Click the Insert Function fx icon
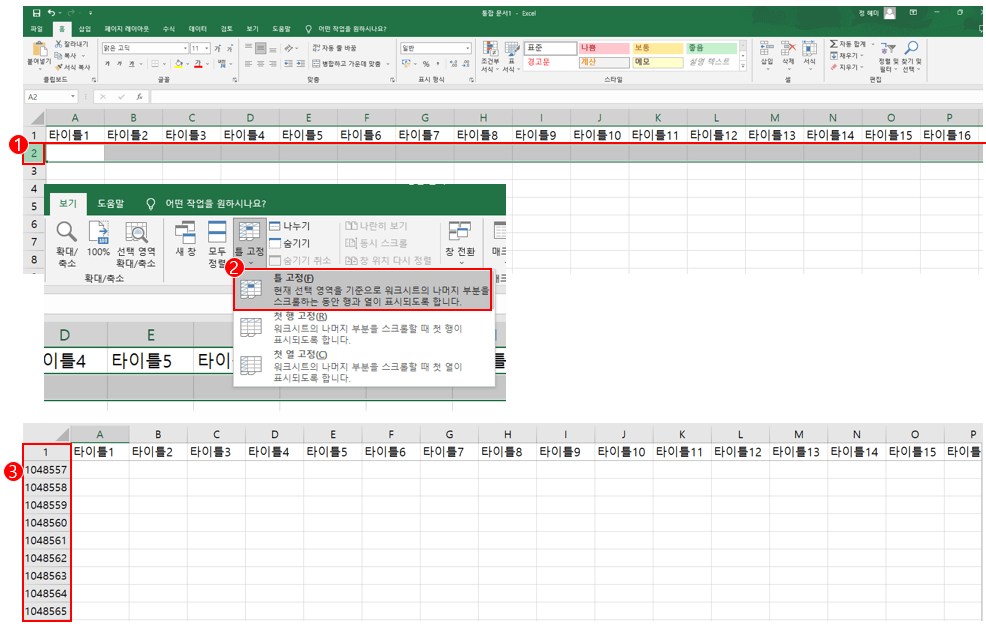Viewport: 986px width, 626px height. pyautogui.click(x=139, y=97)
